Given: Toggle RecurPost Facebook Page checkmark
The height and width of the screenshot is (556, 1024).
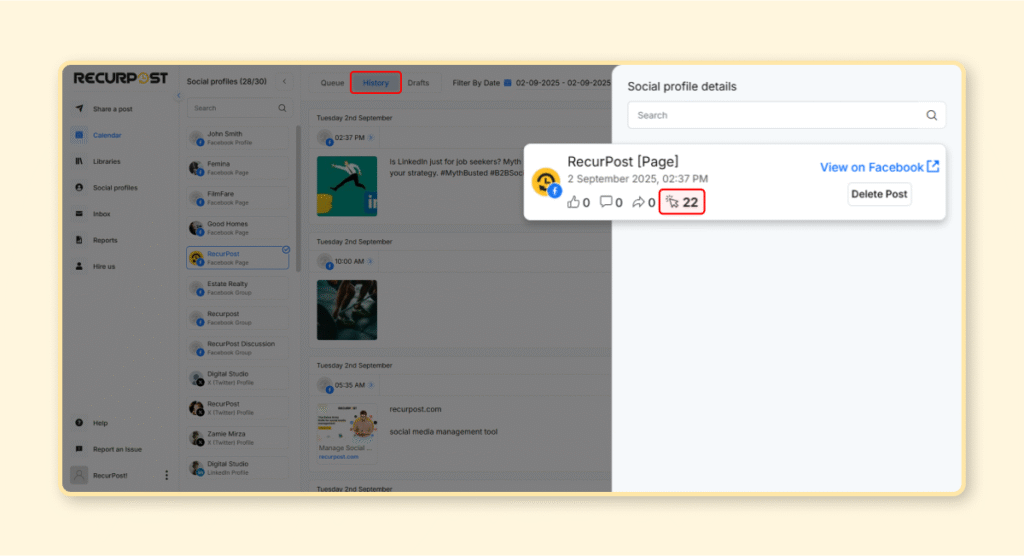Looking at the screenshot, I should [x=286, y=250].
